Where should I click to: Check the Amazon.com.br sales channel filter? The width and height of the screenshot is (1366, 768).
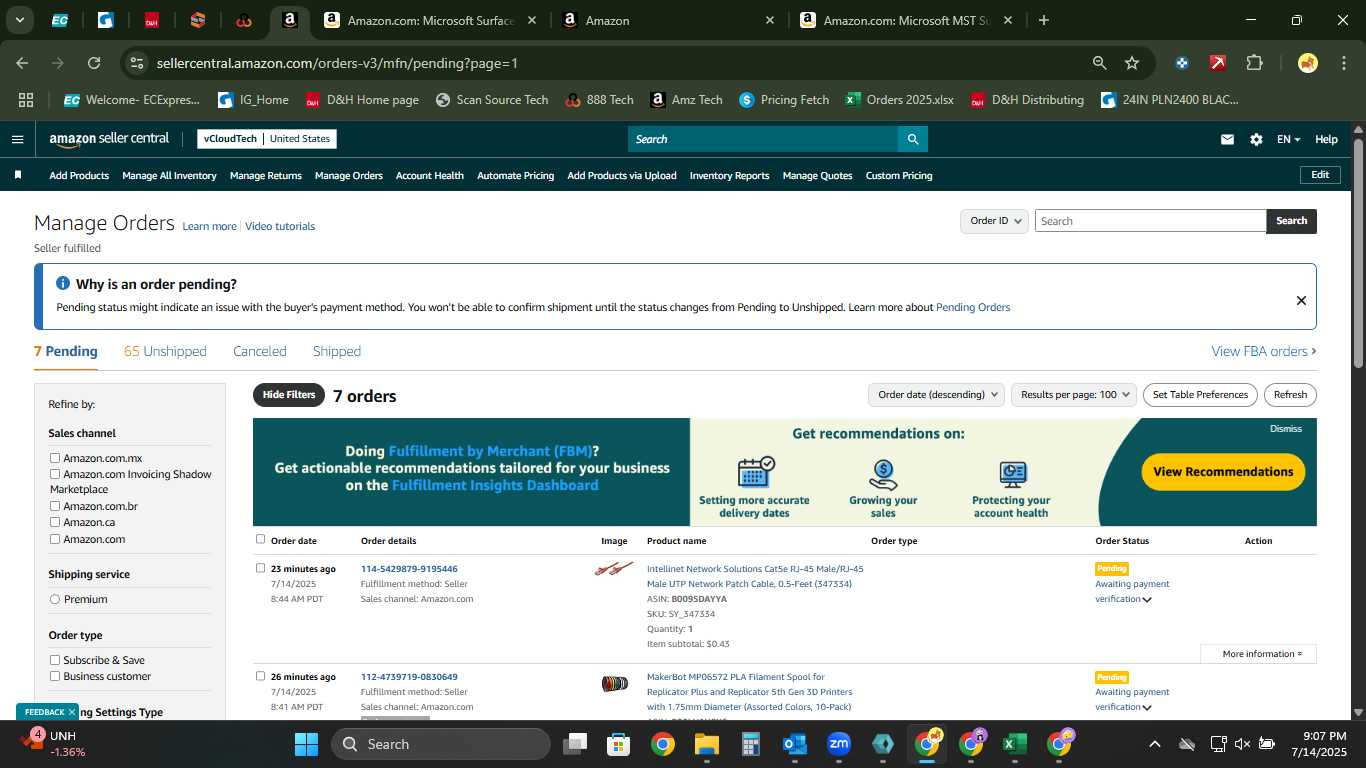pyautogui.click(x=55, y=506)
